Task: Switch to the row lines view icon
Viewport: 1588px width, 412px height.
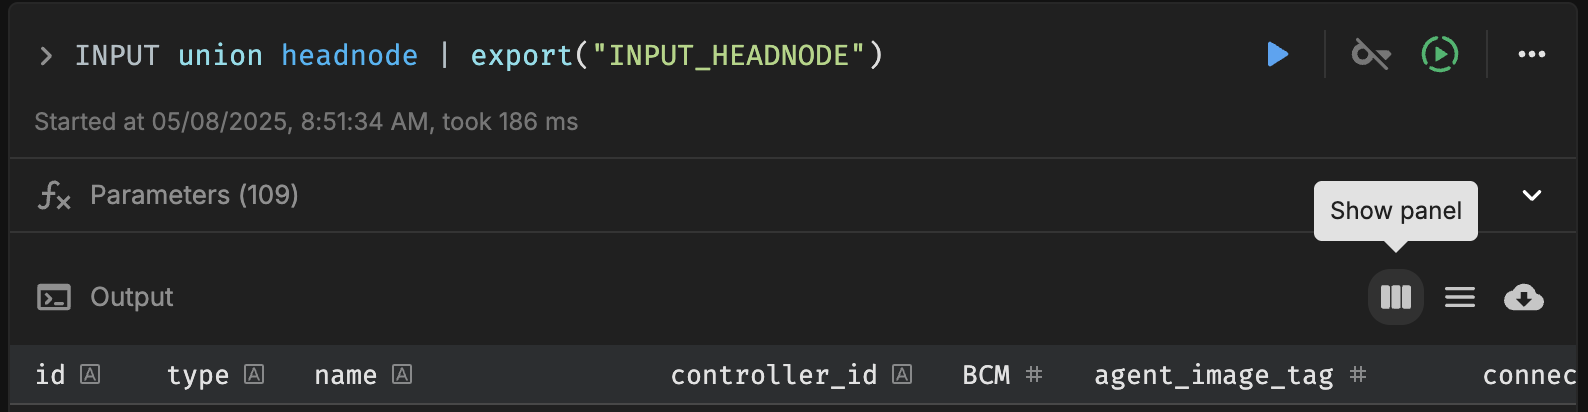Action: (x=1460, y=297)
